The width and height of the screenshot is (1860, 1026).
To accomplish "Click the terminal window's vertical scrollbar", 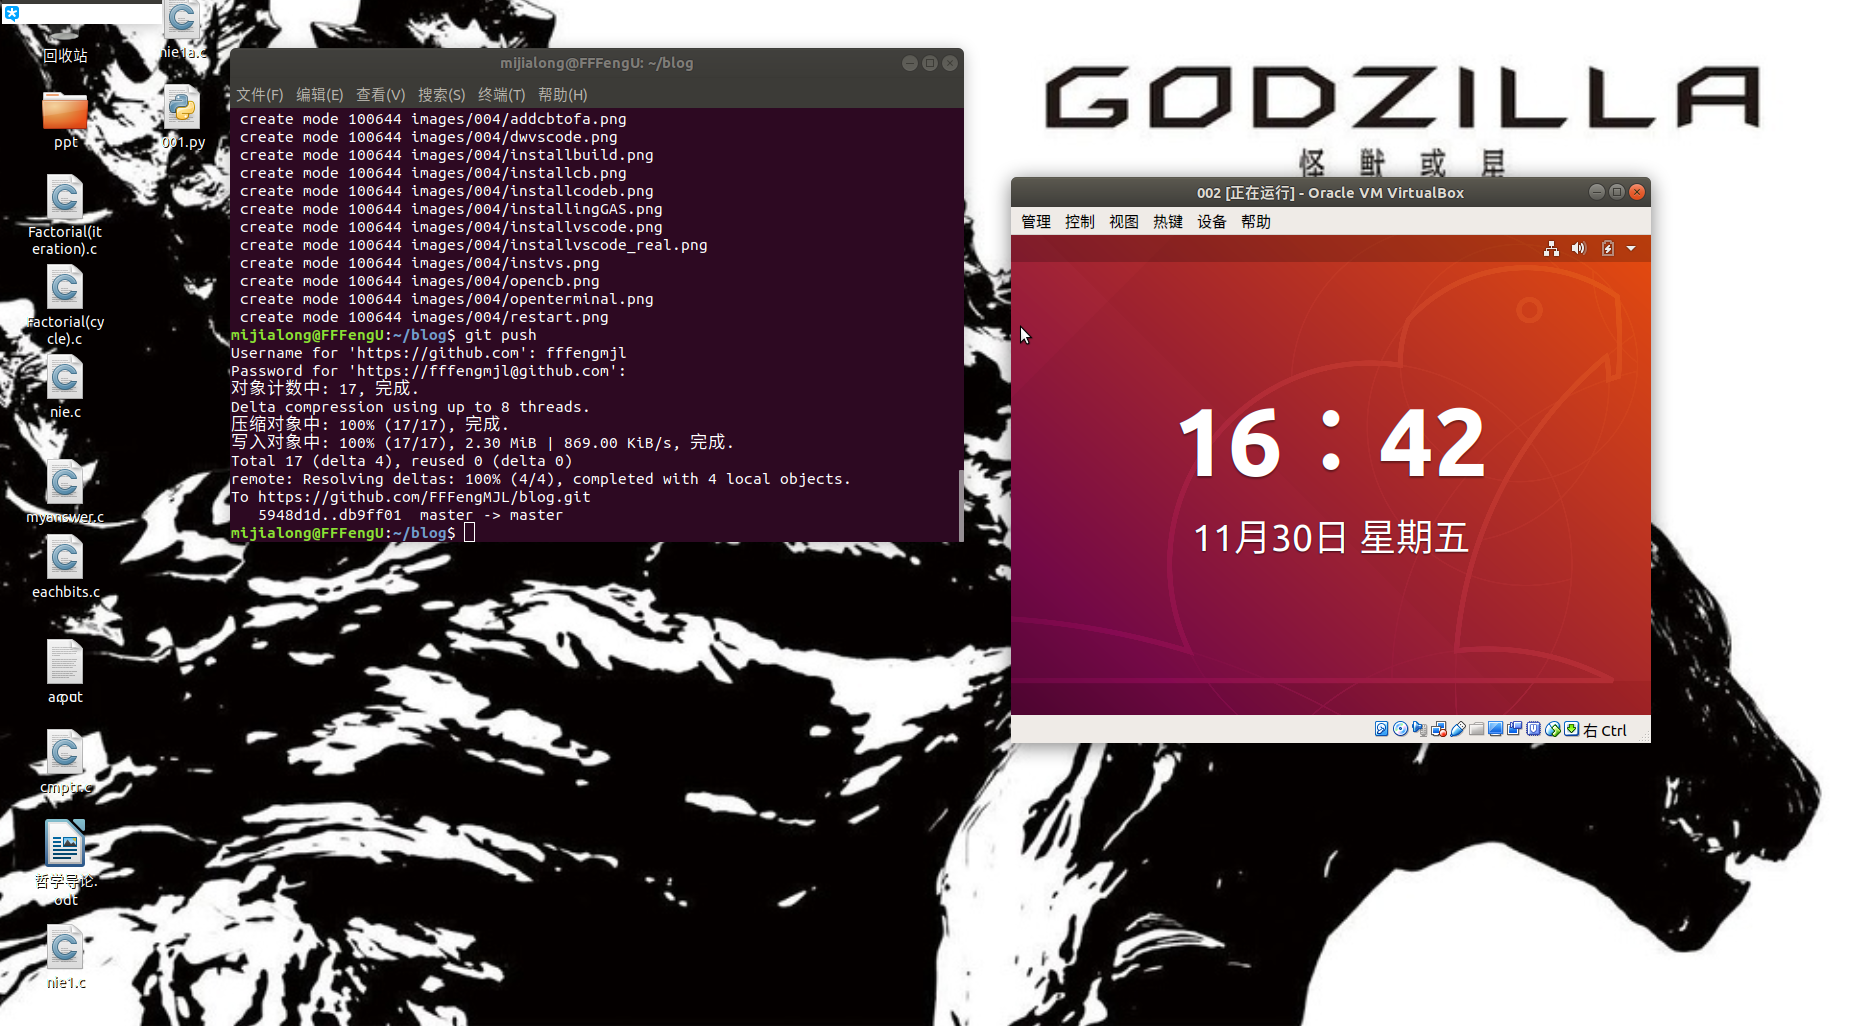I will click(960, 503).
